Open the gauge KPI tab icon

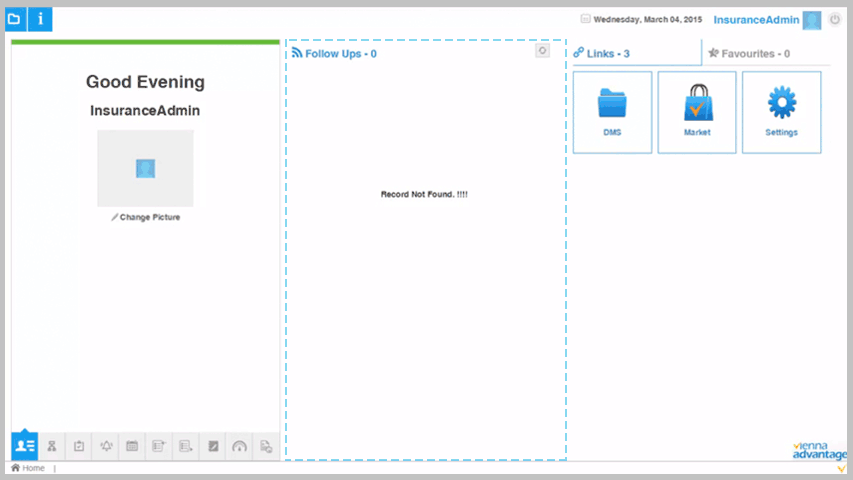[x=239, y=446]
